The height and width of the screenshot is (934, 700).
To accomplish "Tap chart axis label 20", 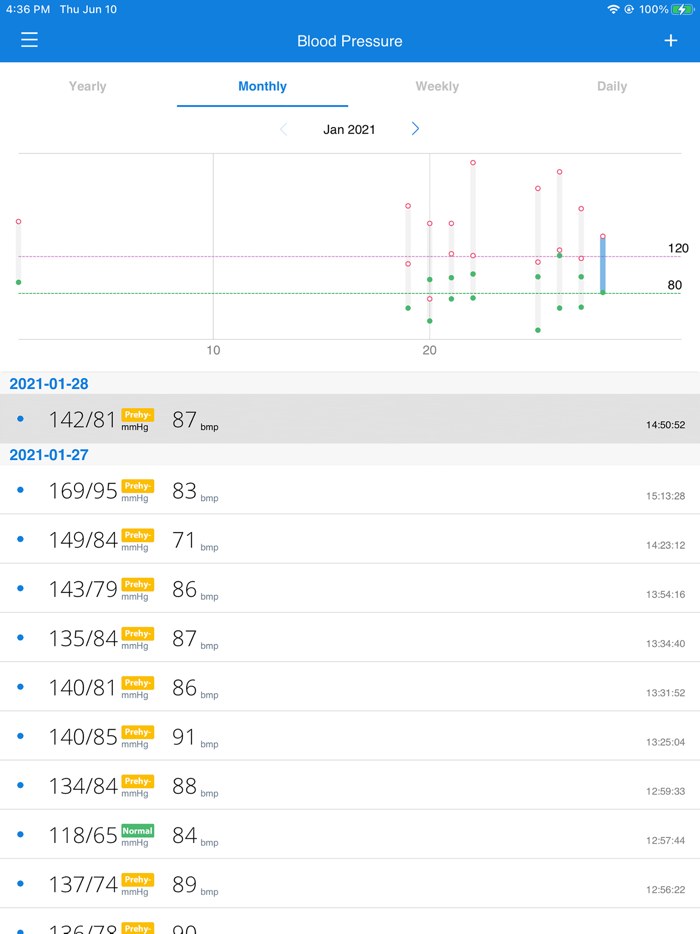I will click(x=430, y=350).
